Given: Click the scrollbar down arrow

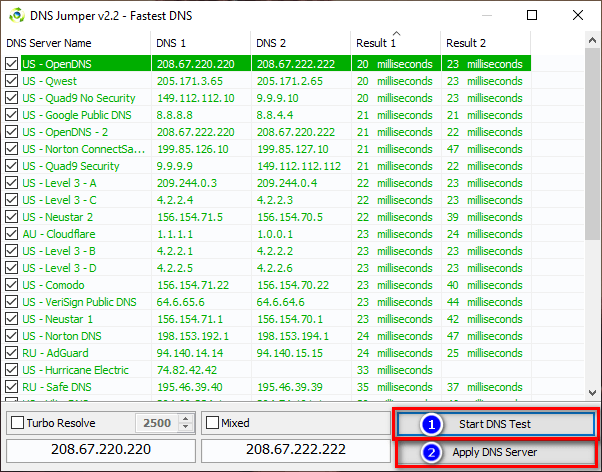Looking at the screenshot, I should (x=592, y=393).
